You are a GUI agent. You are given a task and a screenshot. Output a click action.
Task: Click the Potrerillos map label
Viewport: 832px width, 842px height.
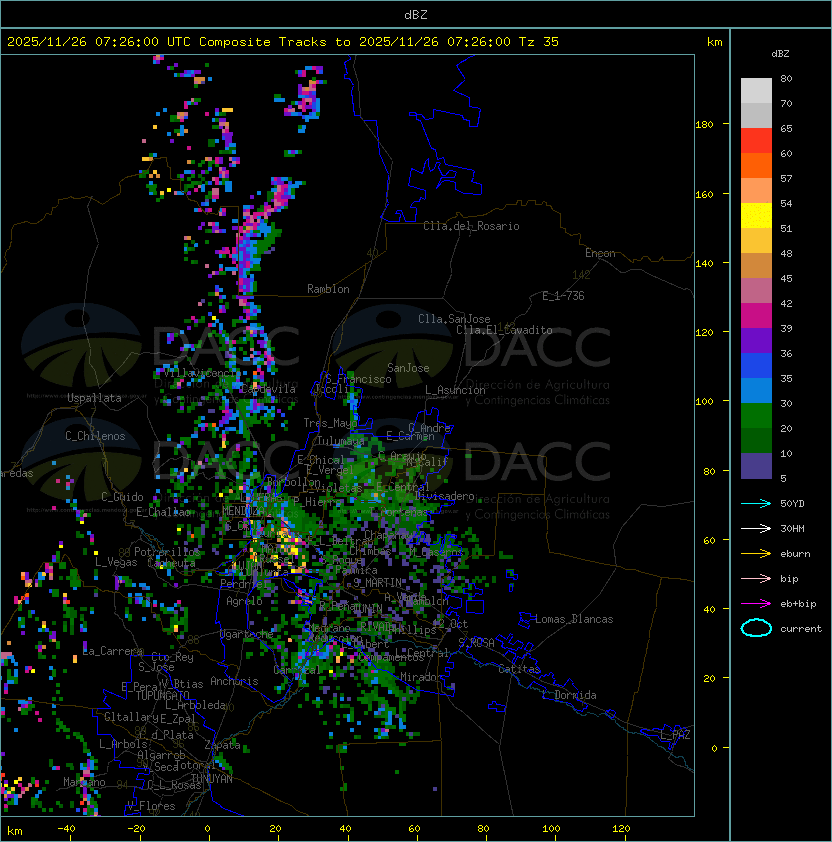[x=167, y=551]
